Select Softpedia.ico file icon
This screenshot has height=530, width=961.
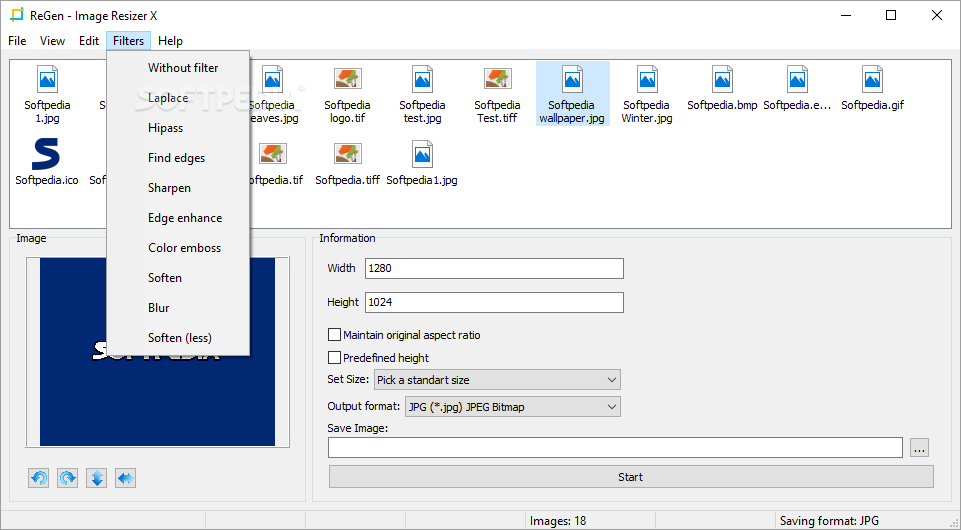tap(47, 154)
